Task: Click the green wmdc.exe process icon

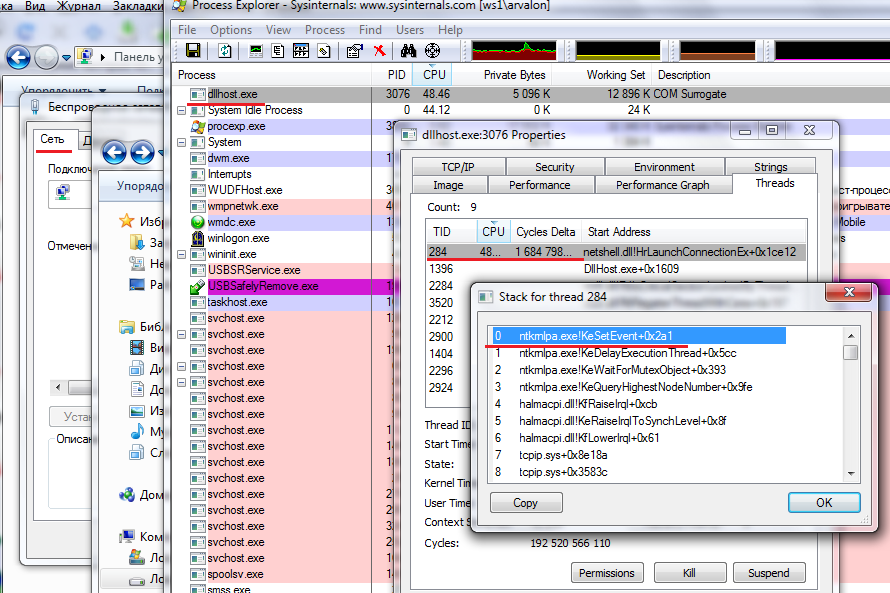Action: (x=198, y=222)
